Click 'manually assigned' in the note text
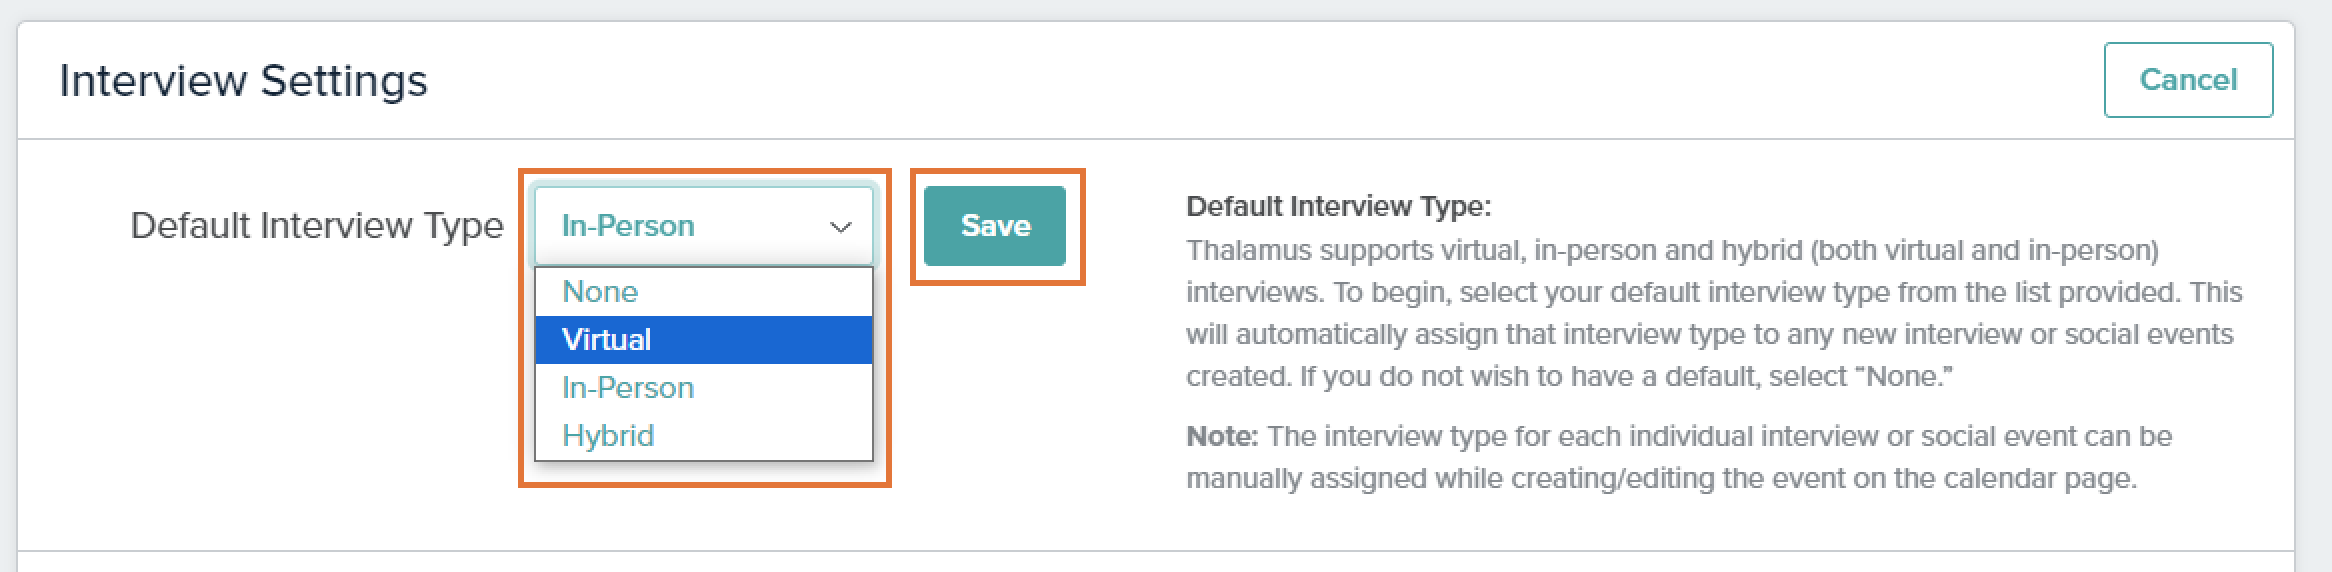Screen dimensions: 2332x572 [1306, 479]
